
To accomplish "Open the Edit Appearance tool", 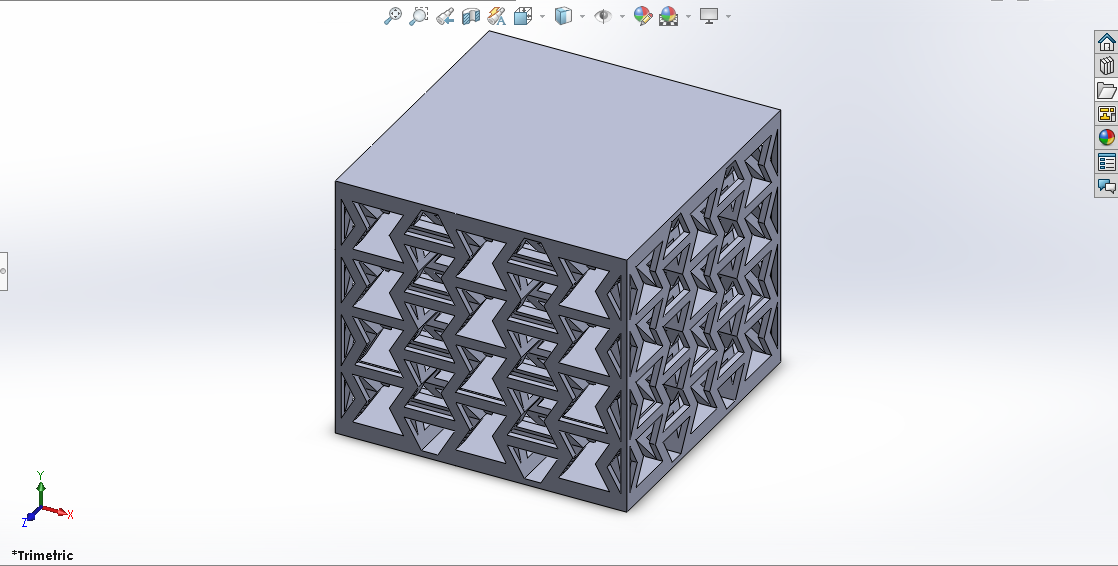I will tap(642, 16).
